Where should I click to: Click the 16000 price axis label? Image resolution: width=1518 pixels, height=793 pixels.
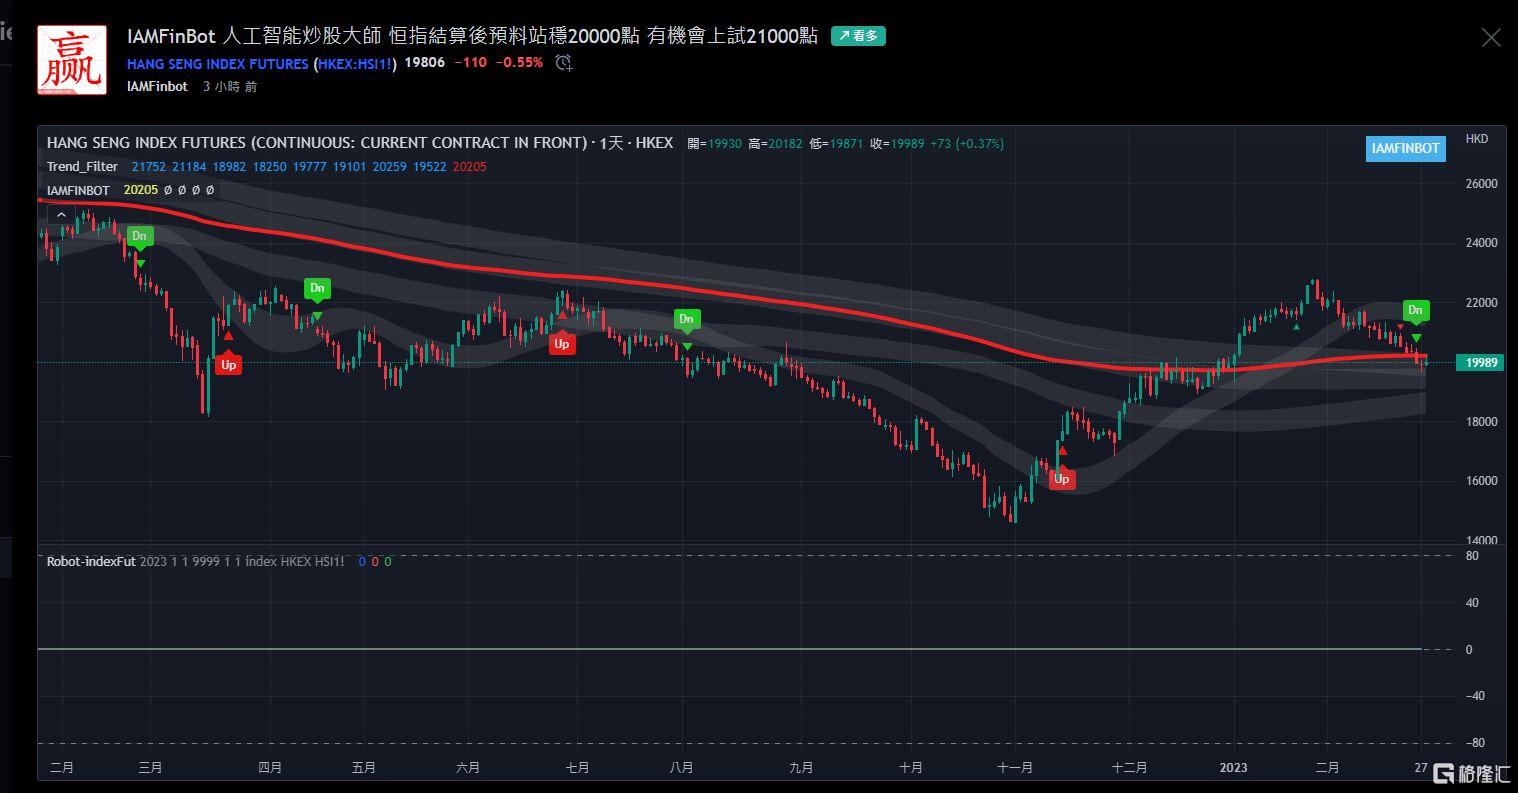point(1481,481)
